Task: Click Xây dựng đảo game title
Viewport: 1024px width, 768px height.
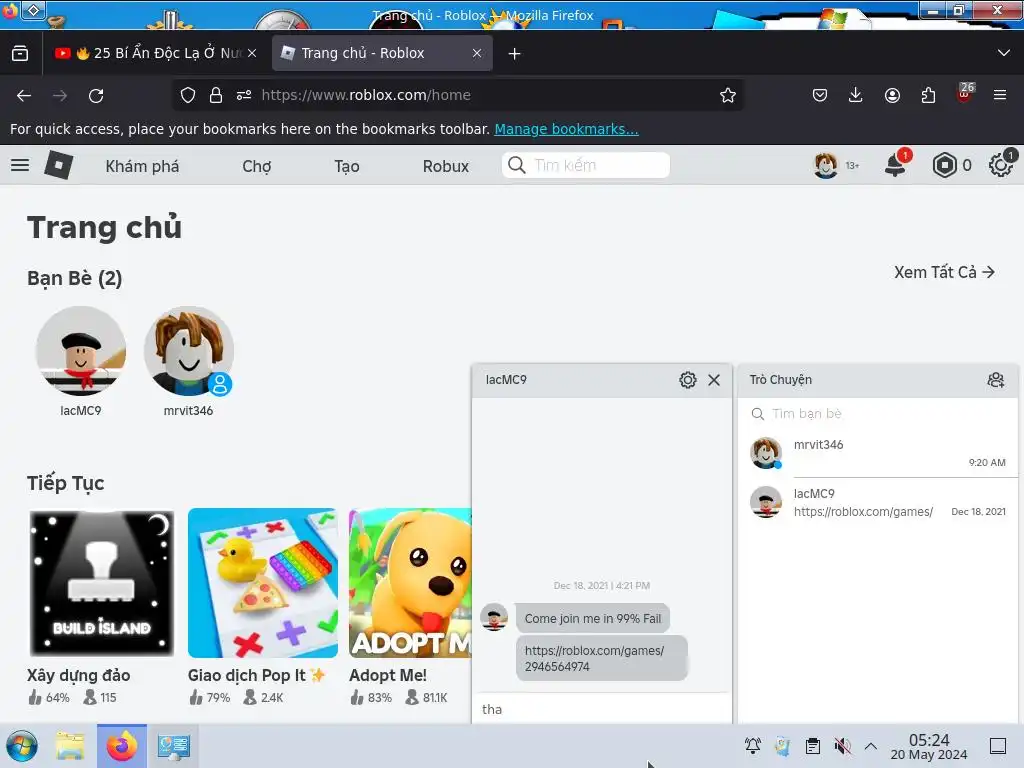Action: pyautogui.click(x=78, y=675)
